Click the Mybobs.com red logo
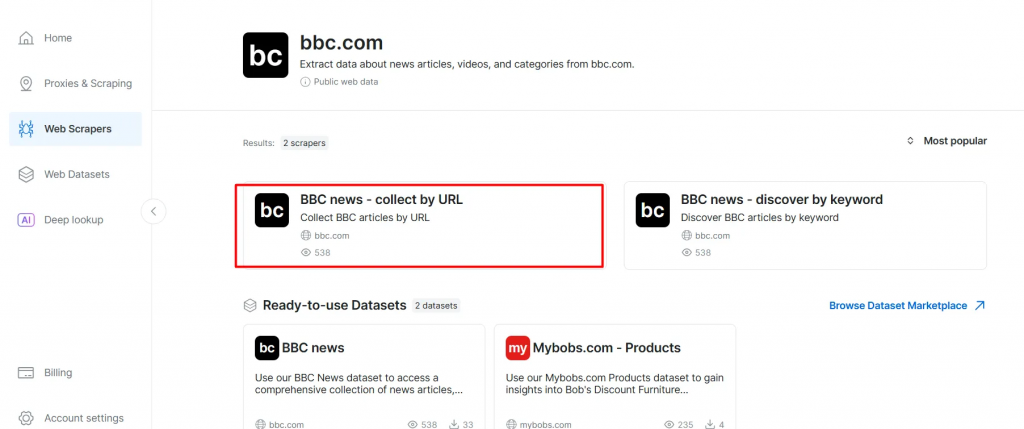Screen dimensions: 1024x429 [517, 348]
